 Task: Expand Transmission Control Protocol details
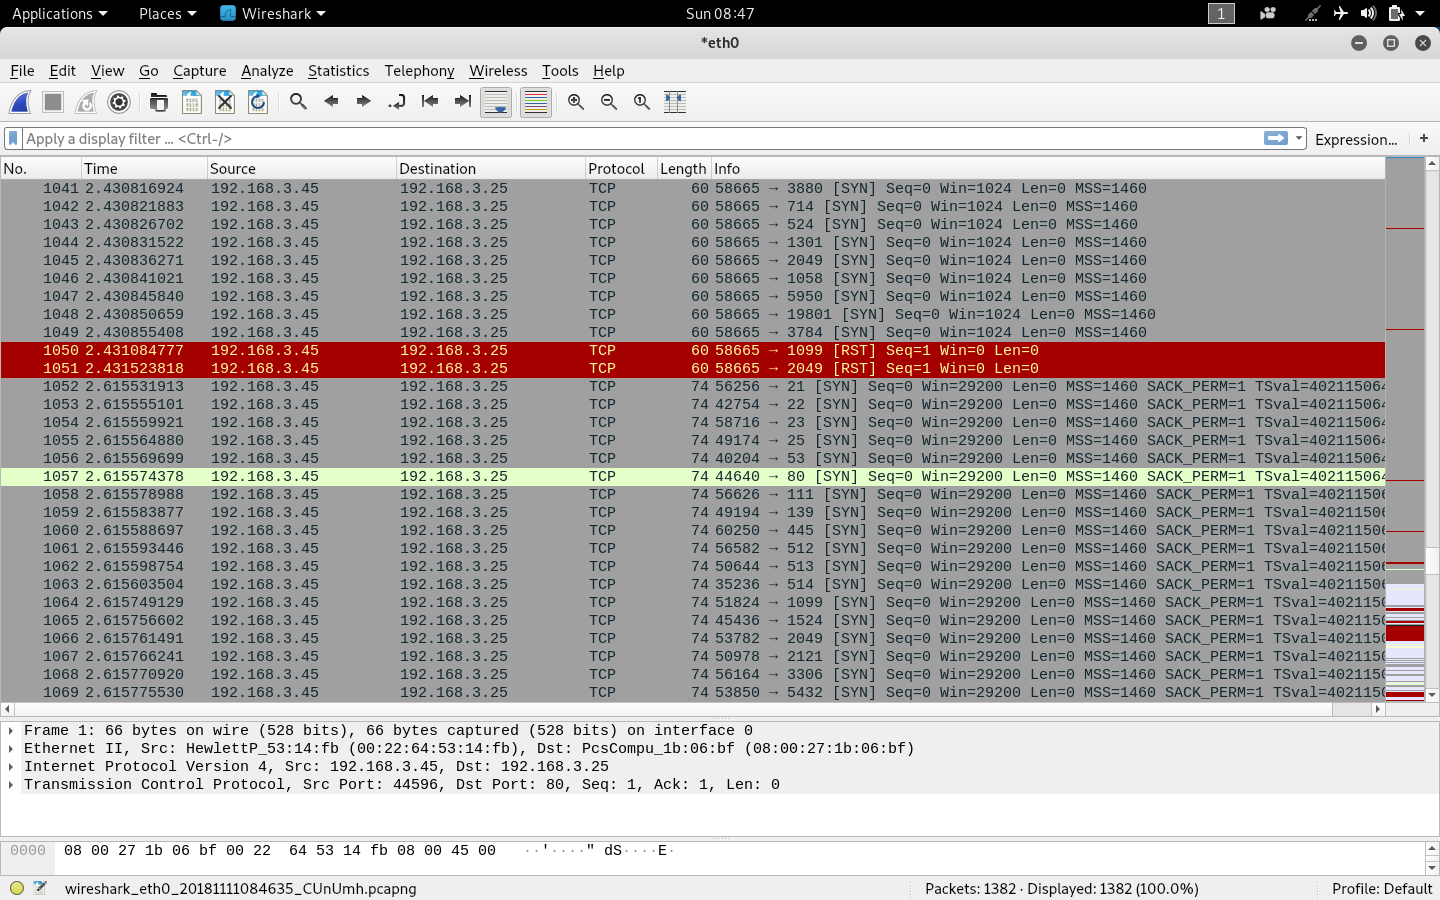click(11, 785)
